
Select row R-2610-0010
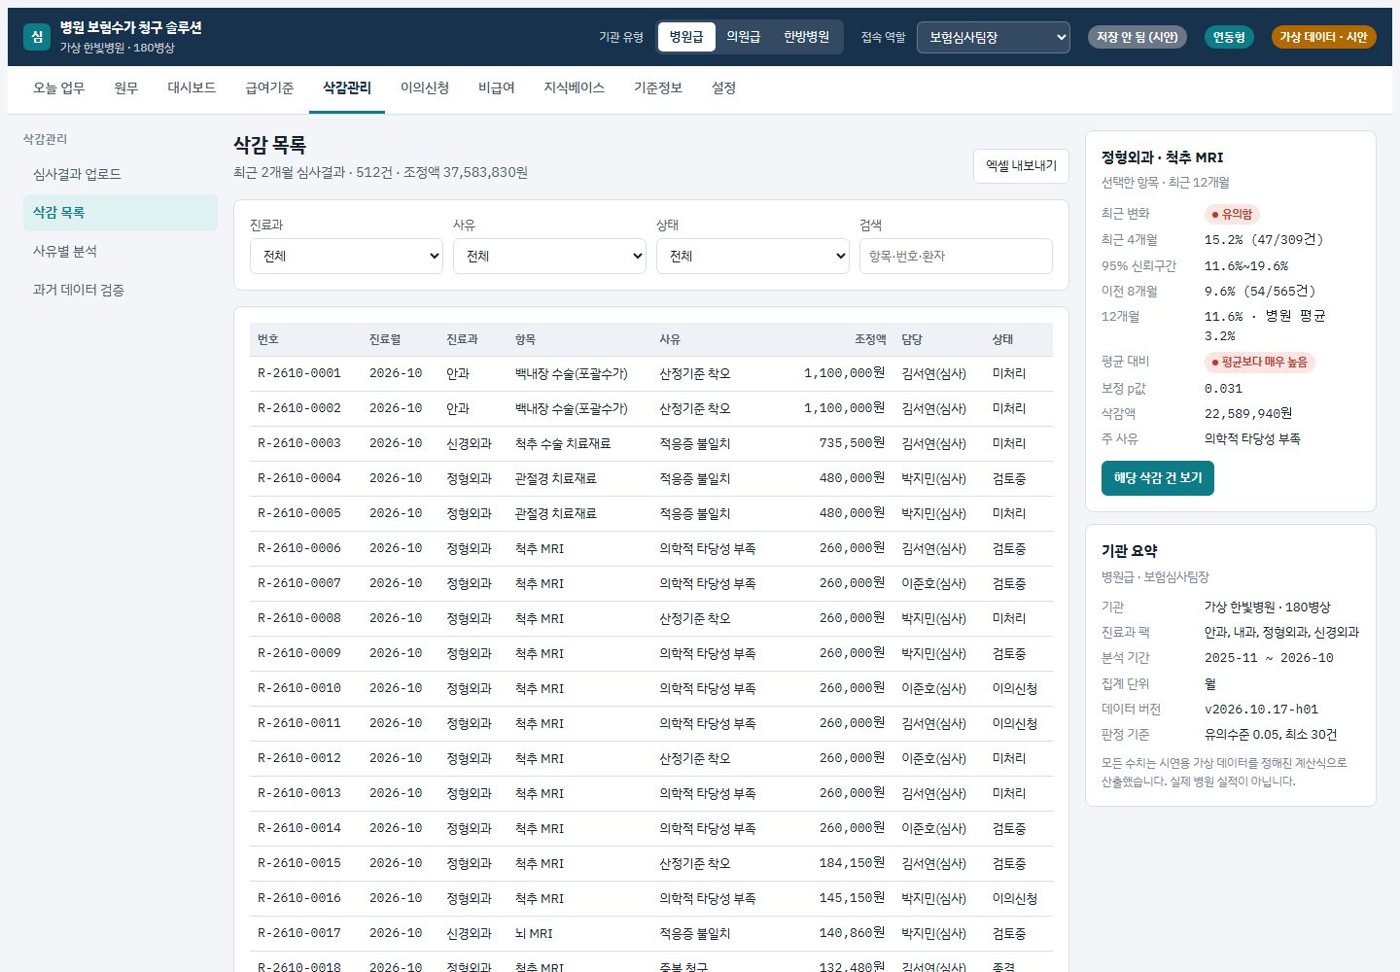pyautogui.click(x=651, y=688)
